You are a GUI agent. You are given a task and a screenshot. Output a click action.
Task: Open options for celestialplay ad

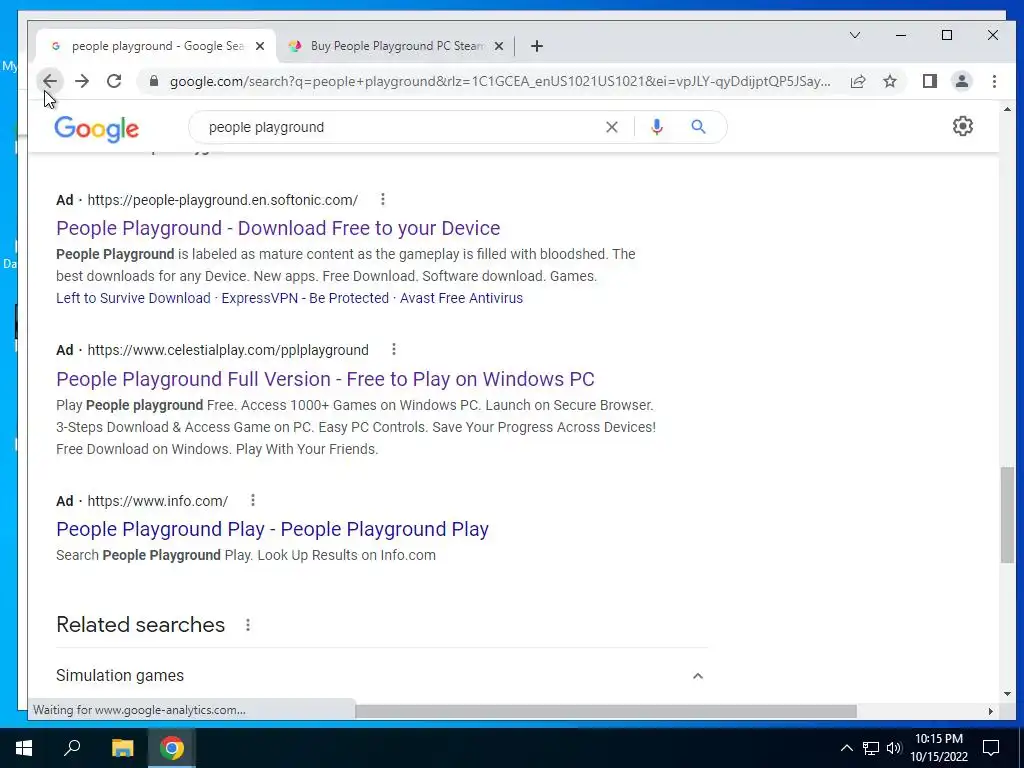(x=394, y=349)
